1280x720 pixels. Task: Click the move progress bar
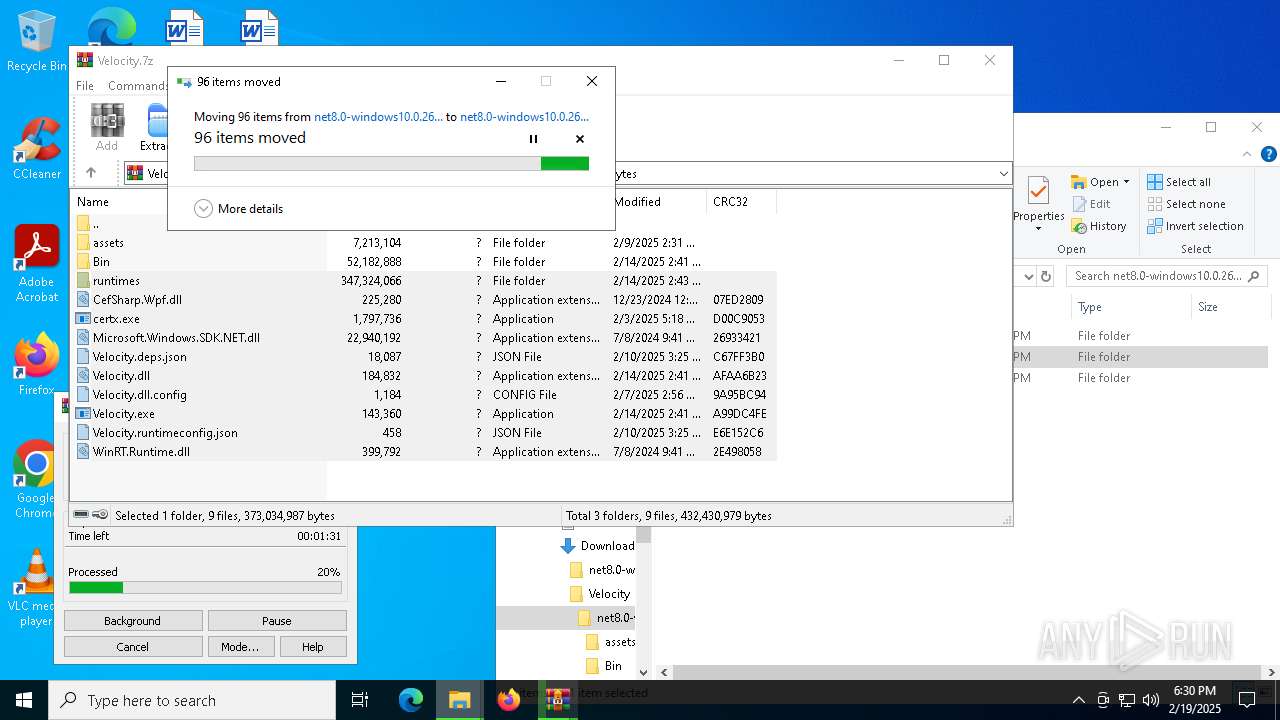(x=391, y=163)
